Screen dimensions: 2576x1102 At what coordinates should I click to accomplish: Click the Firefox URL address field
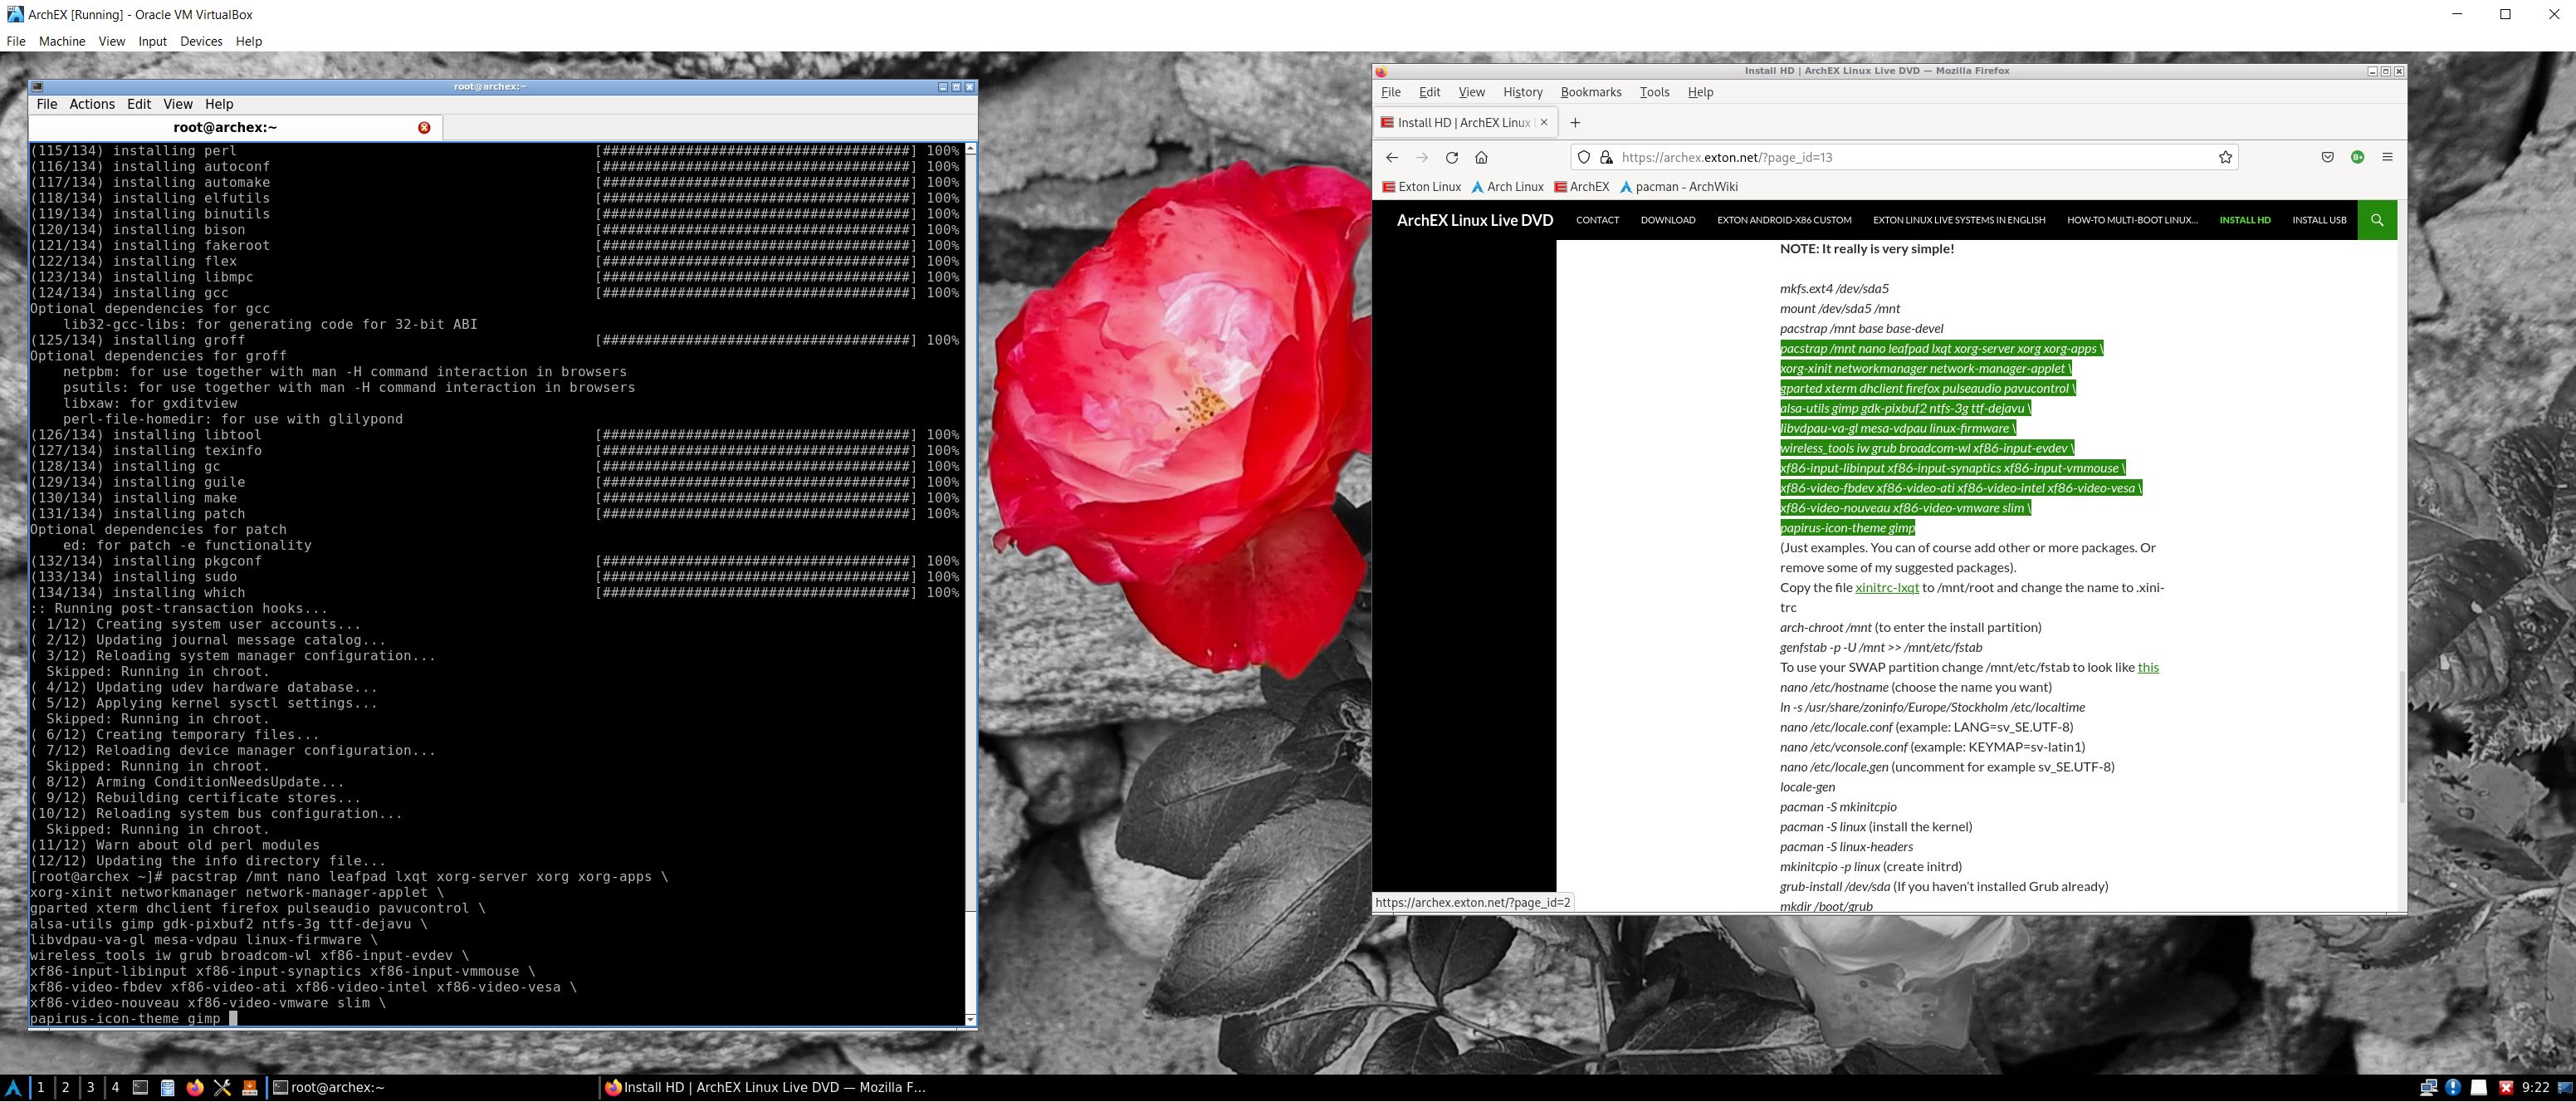(x=1900, y=157)
